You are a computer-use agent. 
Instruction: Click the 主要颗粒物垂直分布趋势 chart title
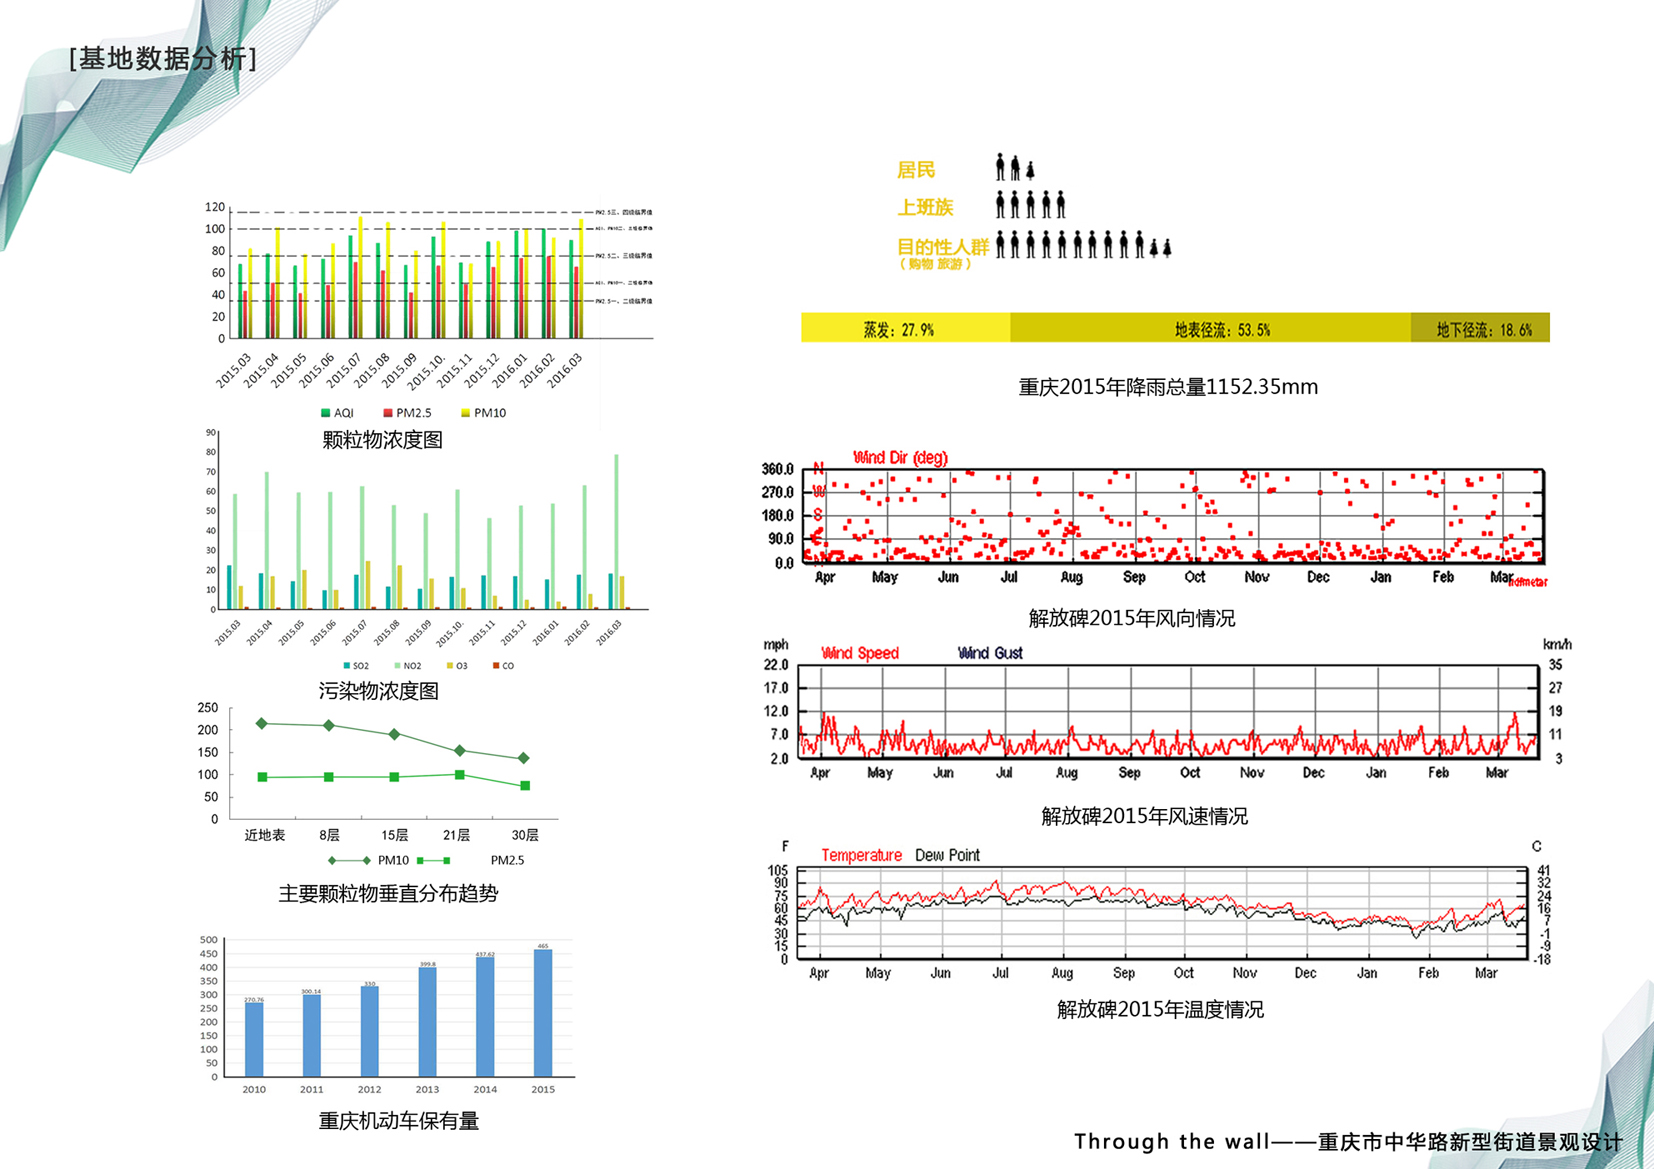pos(388,894)
